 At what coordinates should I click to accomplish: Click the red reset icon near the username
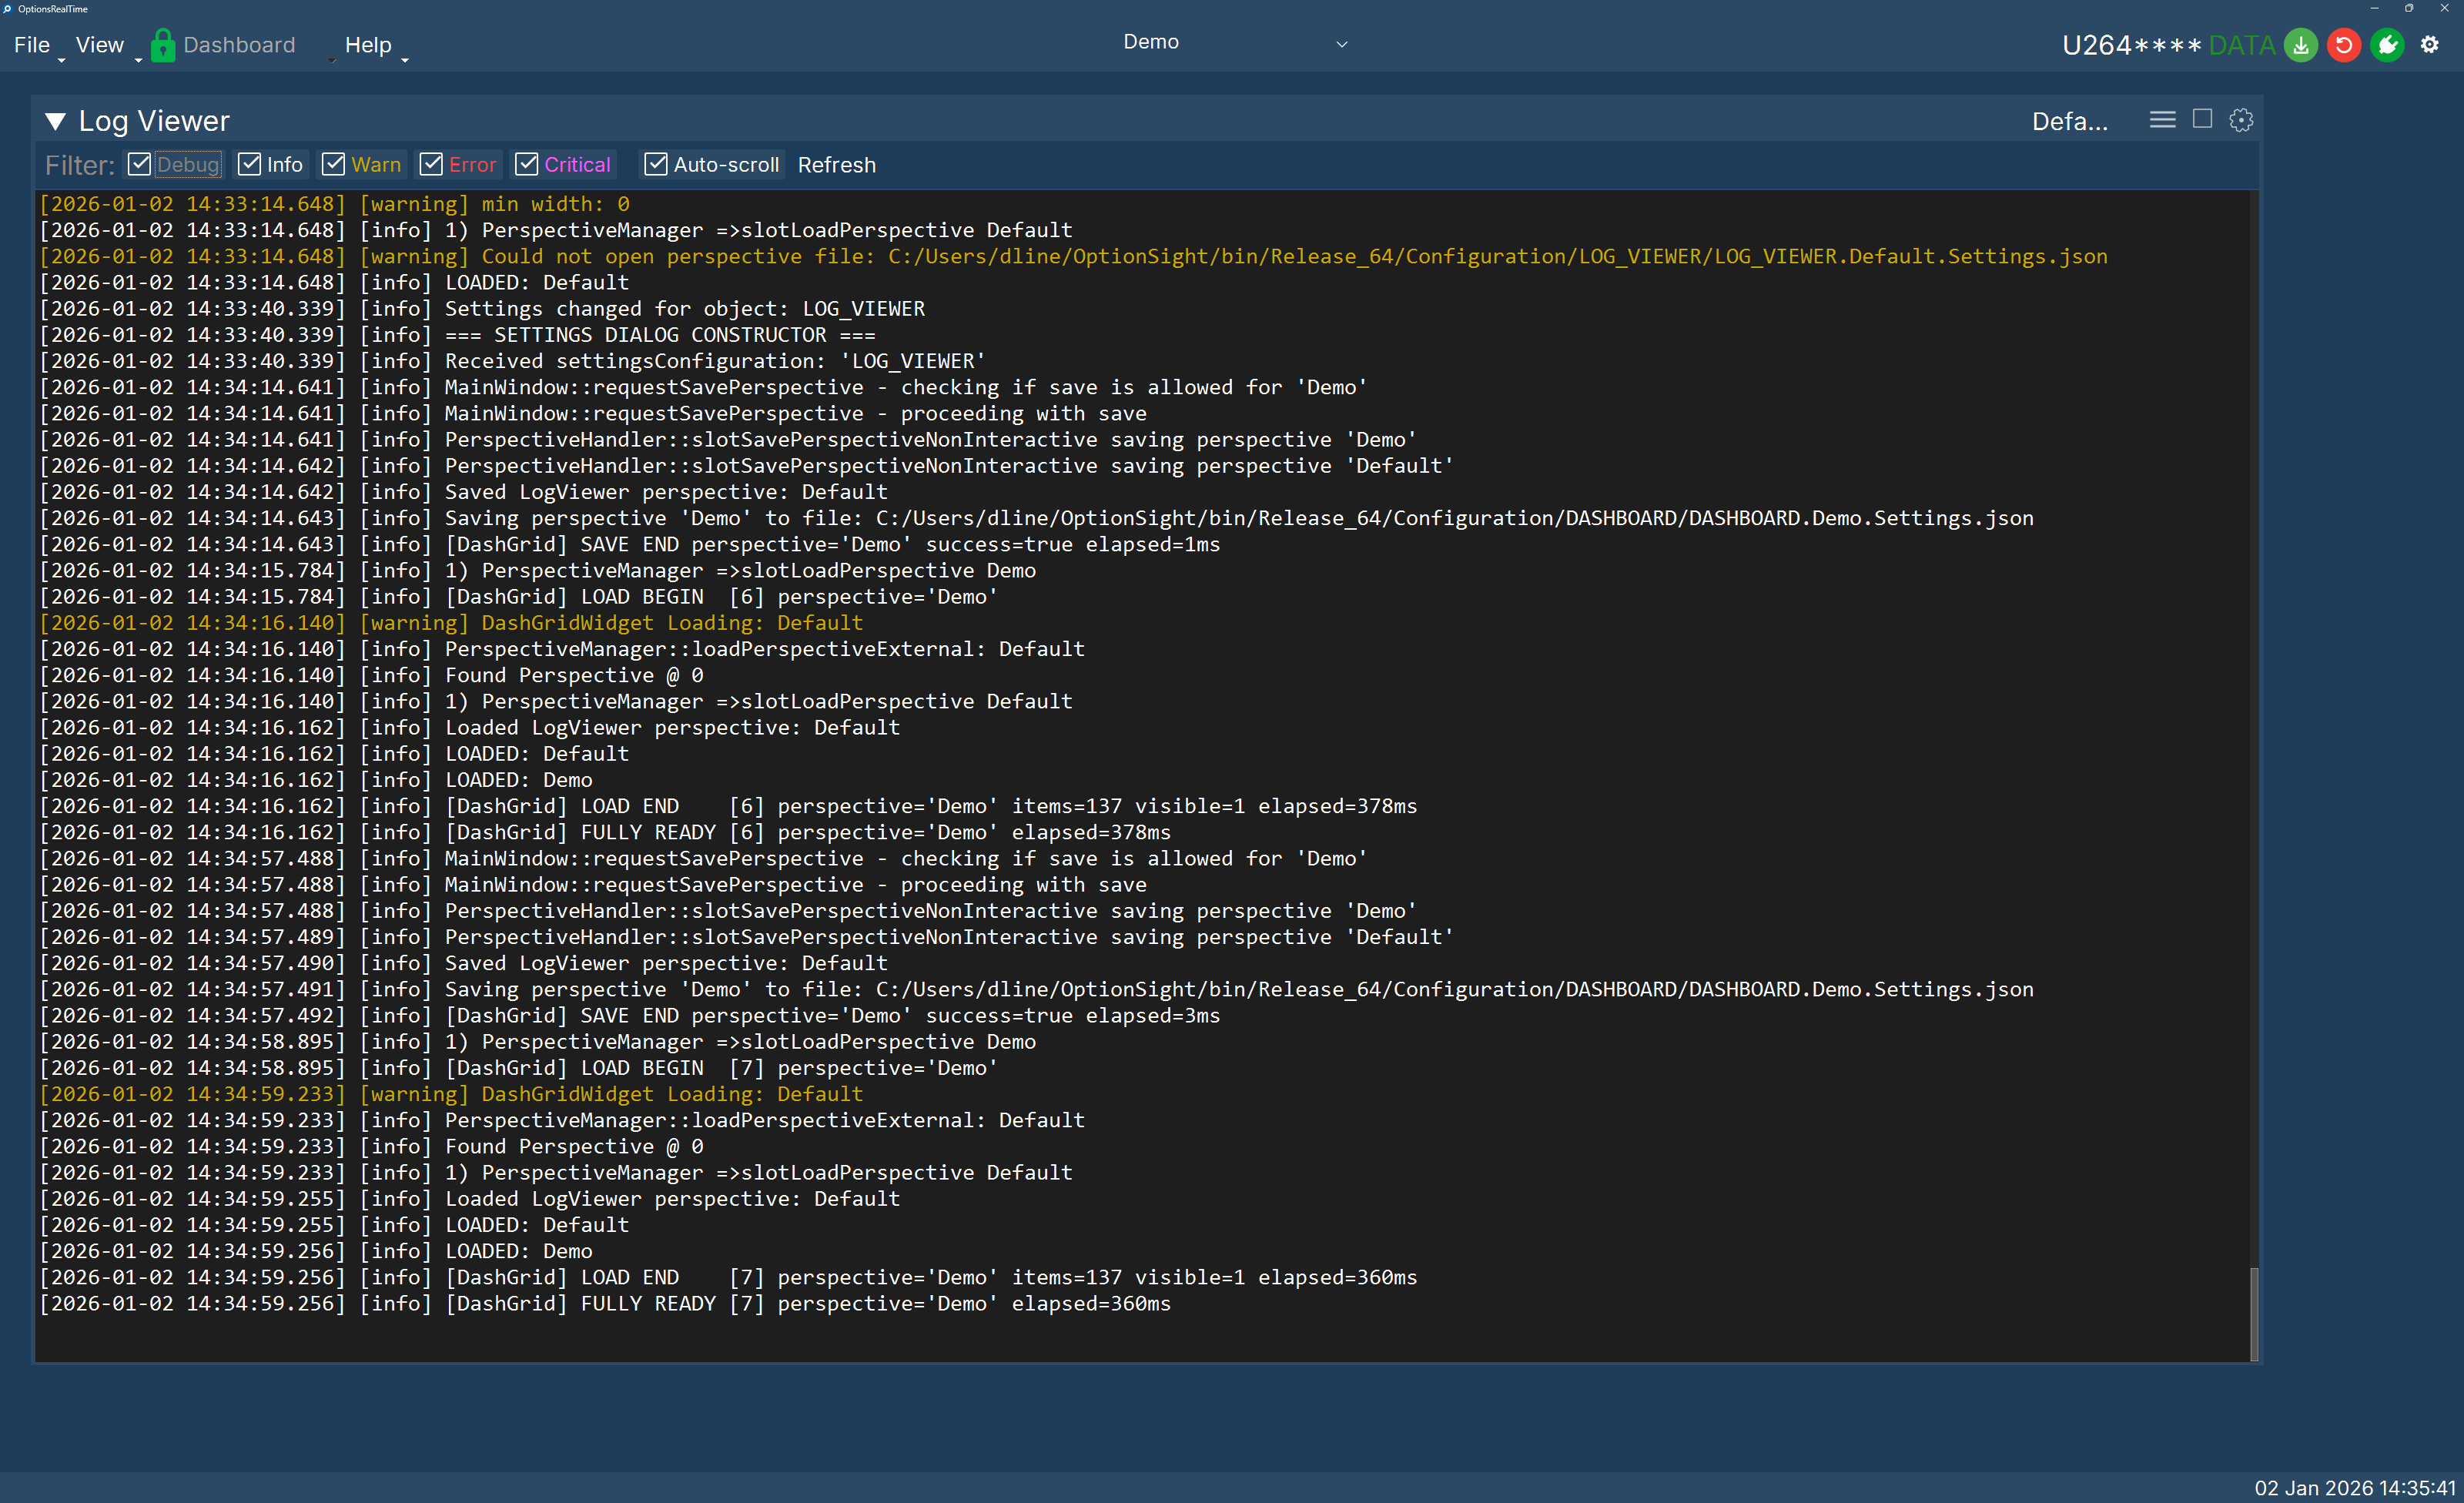coord(2344,45)
